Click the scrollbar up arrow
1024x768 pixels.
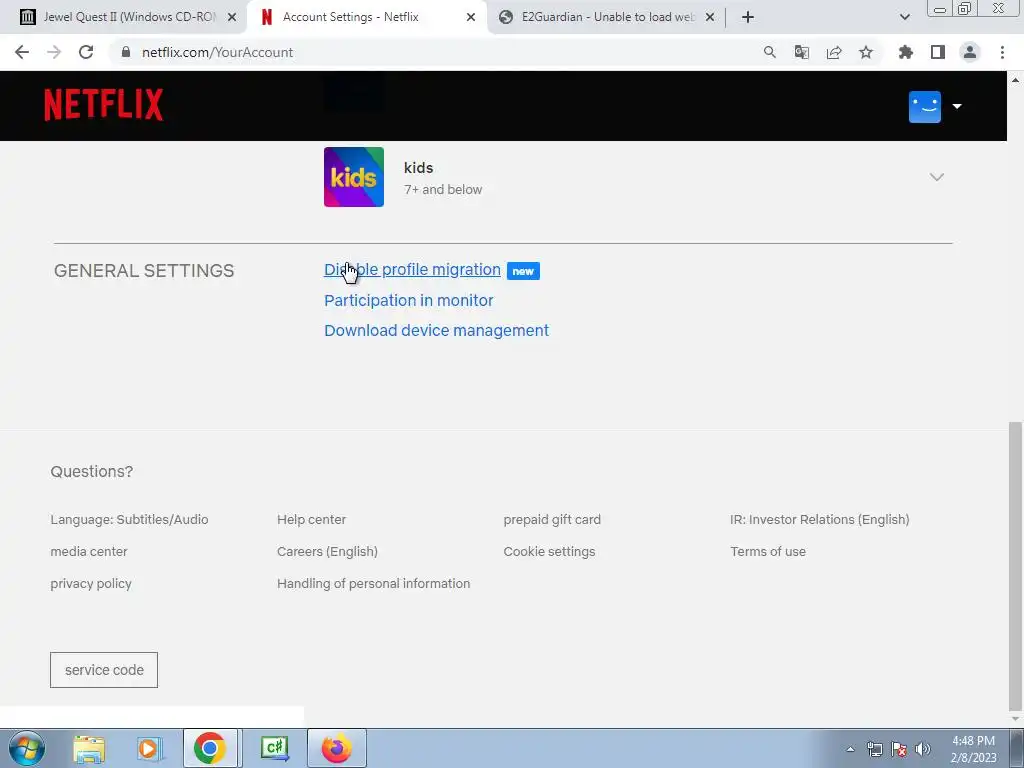point(1015,80)
